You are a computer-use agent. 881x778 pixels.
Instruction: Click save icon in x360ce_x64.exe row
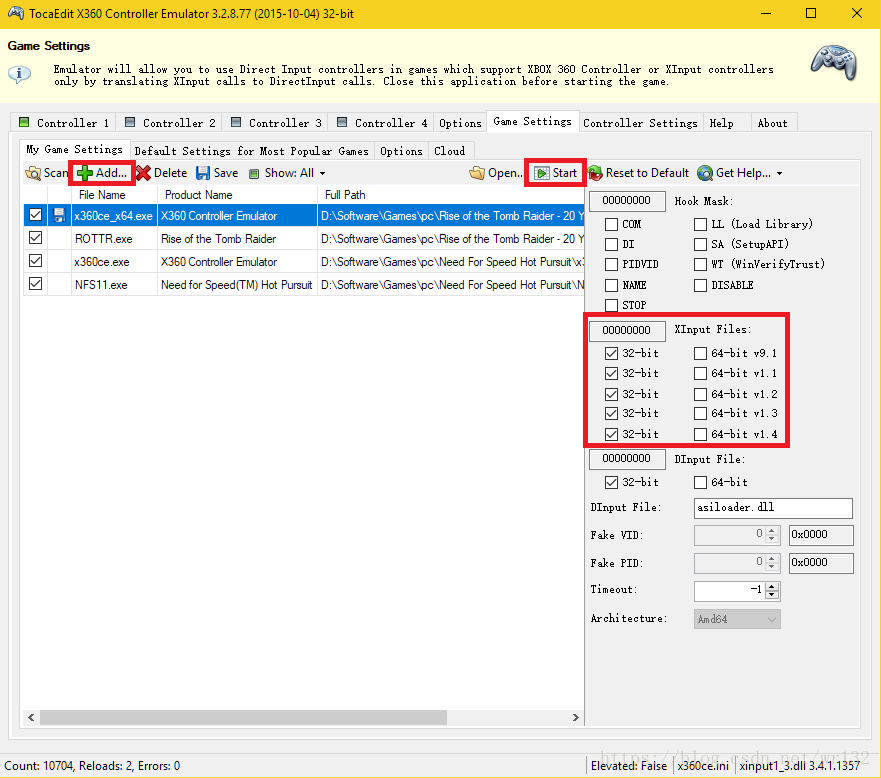pyautogui.click(x=59, y=216)
